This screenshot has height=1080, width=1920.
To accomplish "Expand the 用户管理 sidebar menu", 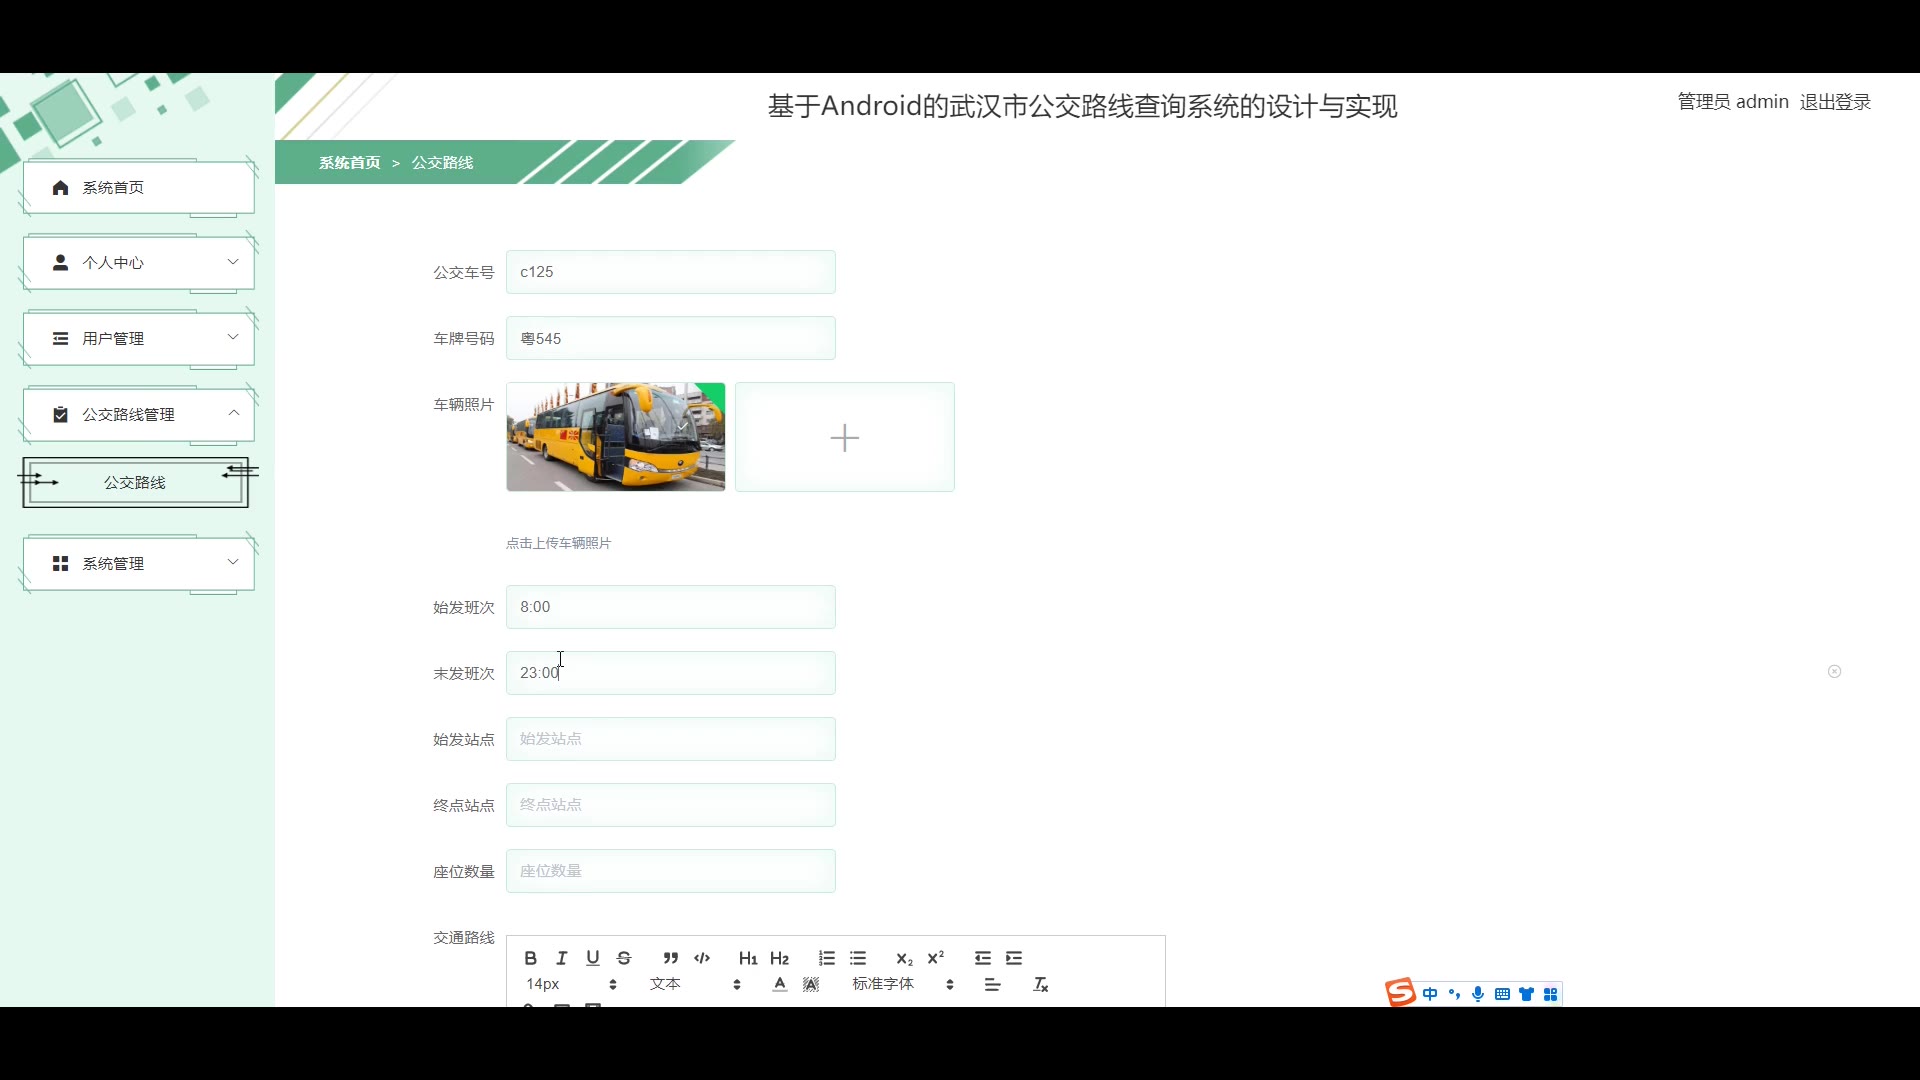I will (139, 339).
